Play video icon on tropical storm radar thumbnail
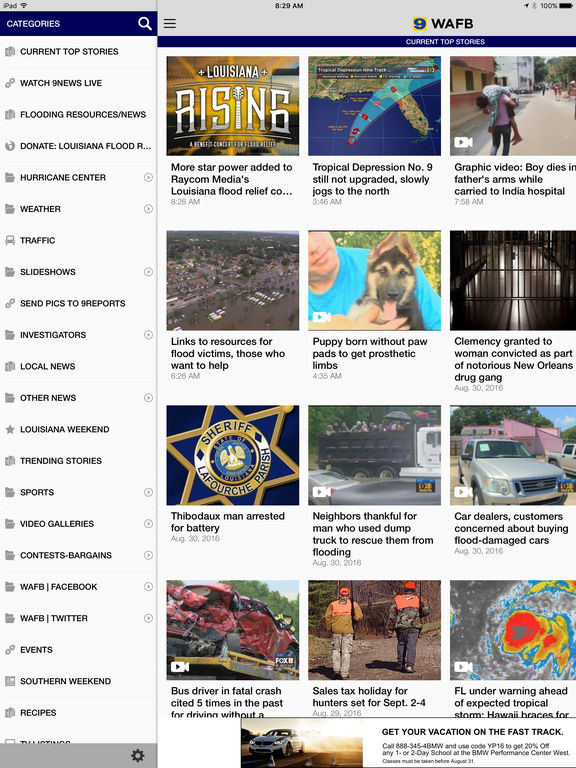Screen dimensions: 576x768 463,667
